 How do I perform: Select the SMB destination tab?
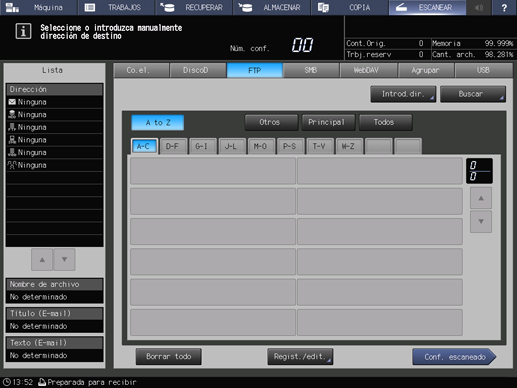click(311, 70)
